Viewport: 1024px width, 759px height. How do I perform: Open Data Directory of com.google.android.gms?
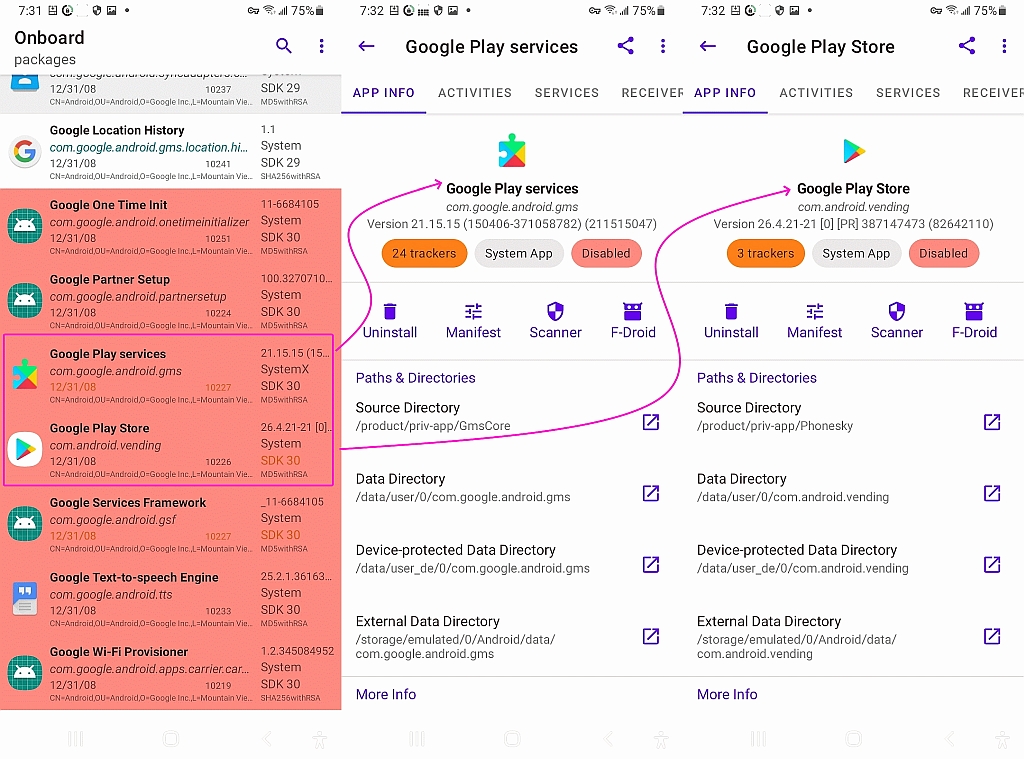coord(651,493)
